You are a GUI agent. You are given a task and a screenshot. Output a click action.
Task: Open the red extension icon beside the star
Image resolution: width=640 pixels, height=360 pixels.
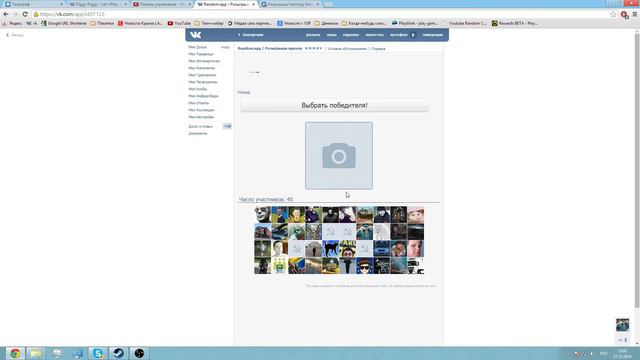pyautogui.click(x=624, y=15)
